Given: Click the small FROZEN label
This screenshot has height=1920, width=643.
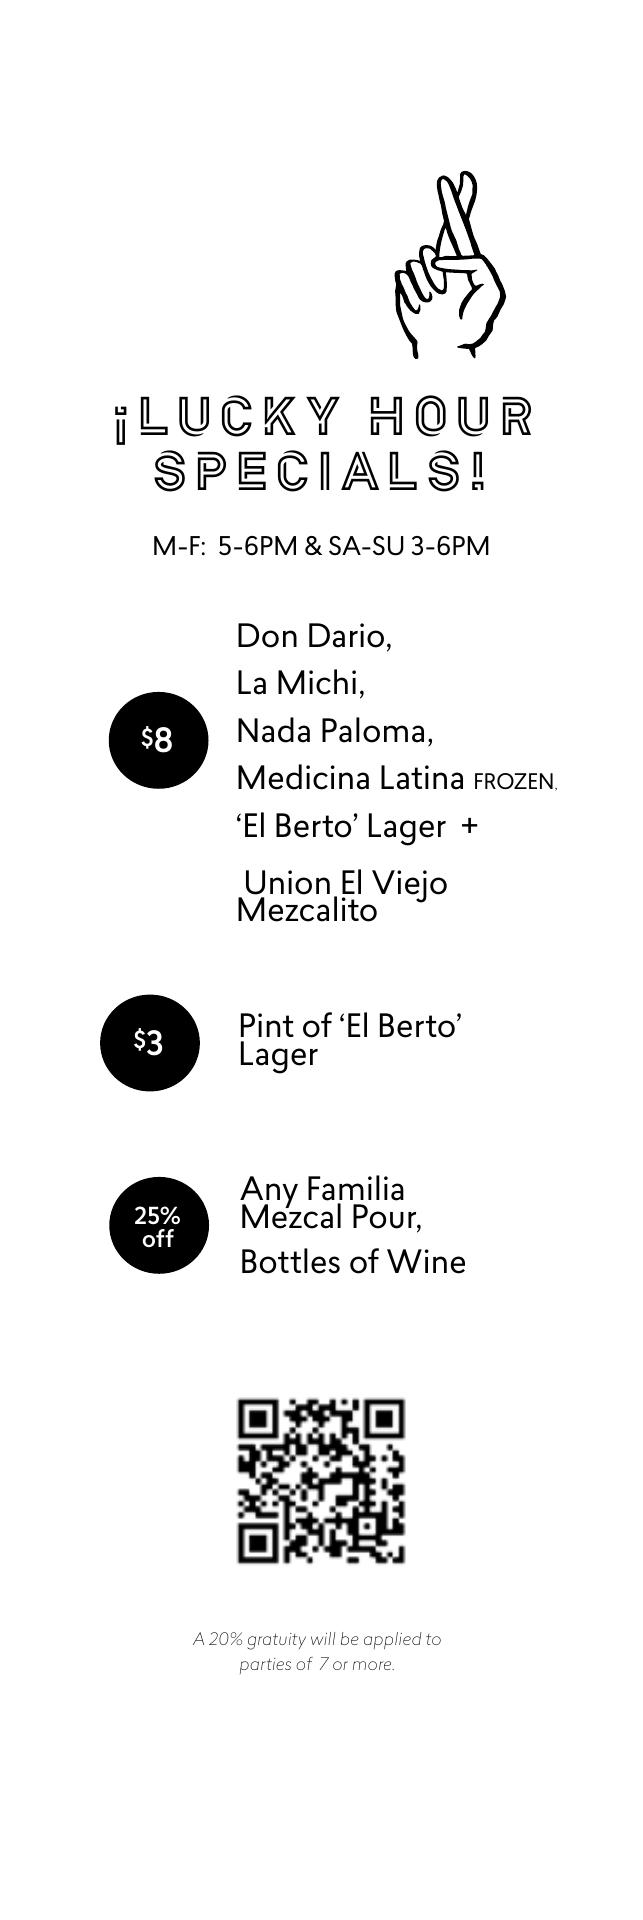Looking at the screenshot, I should [514, 782].
